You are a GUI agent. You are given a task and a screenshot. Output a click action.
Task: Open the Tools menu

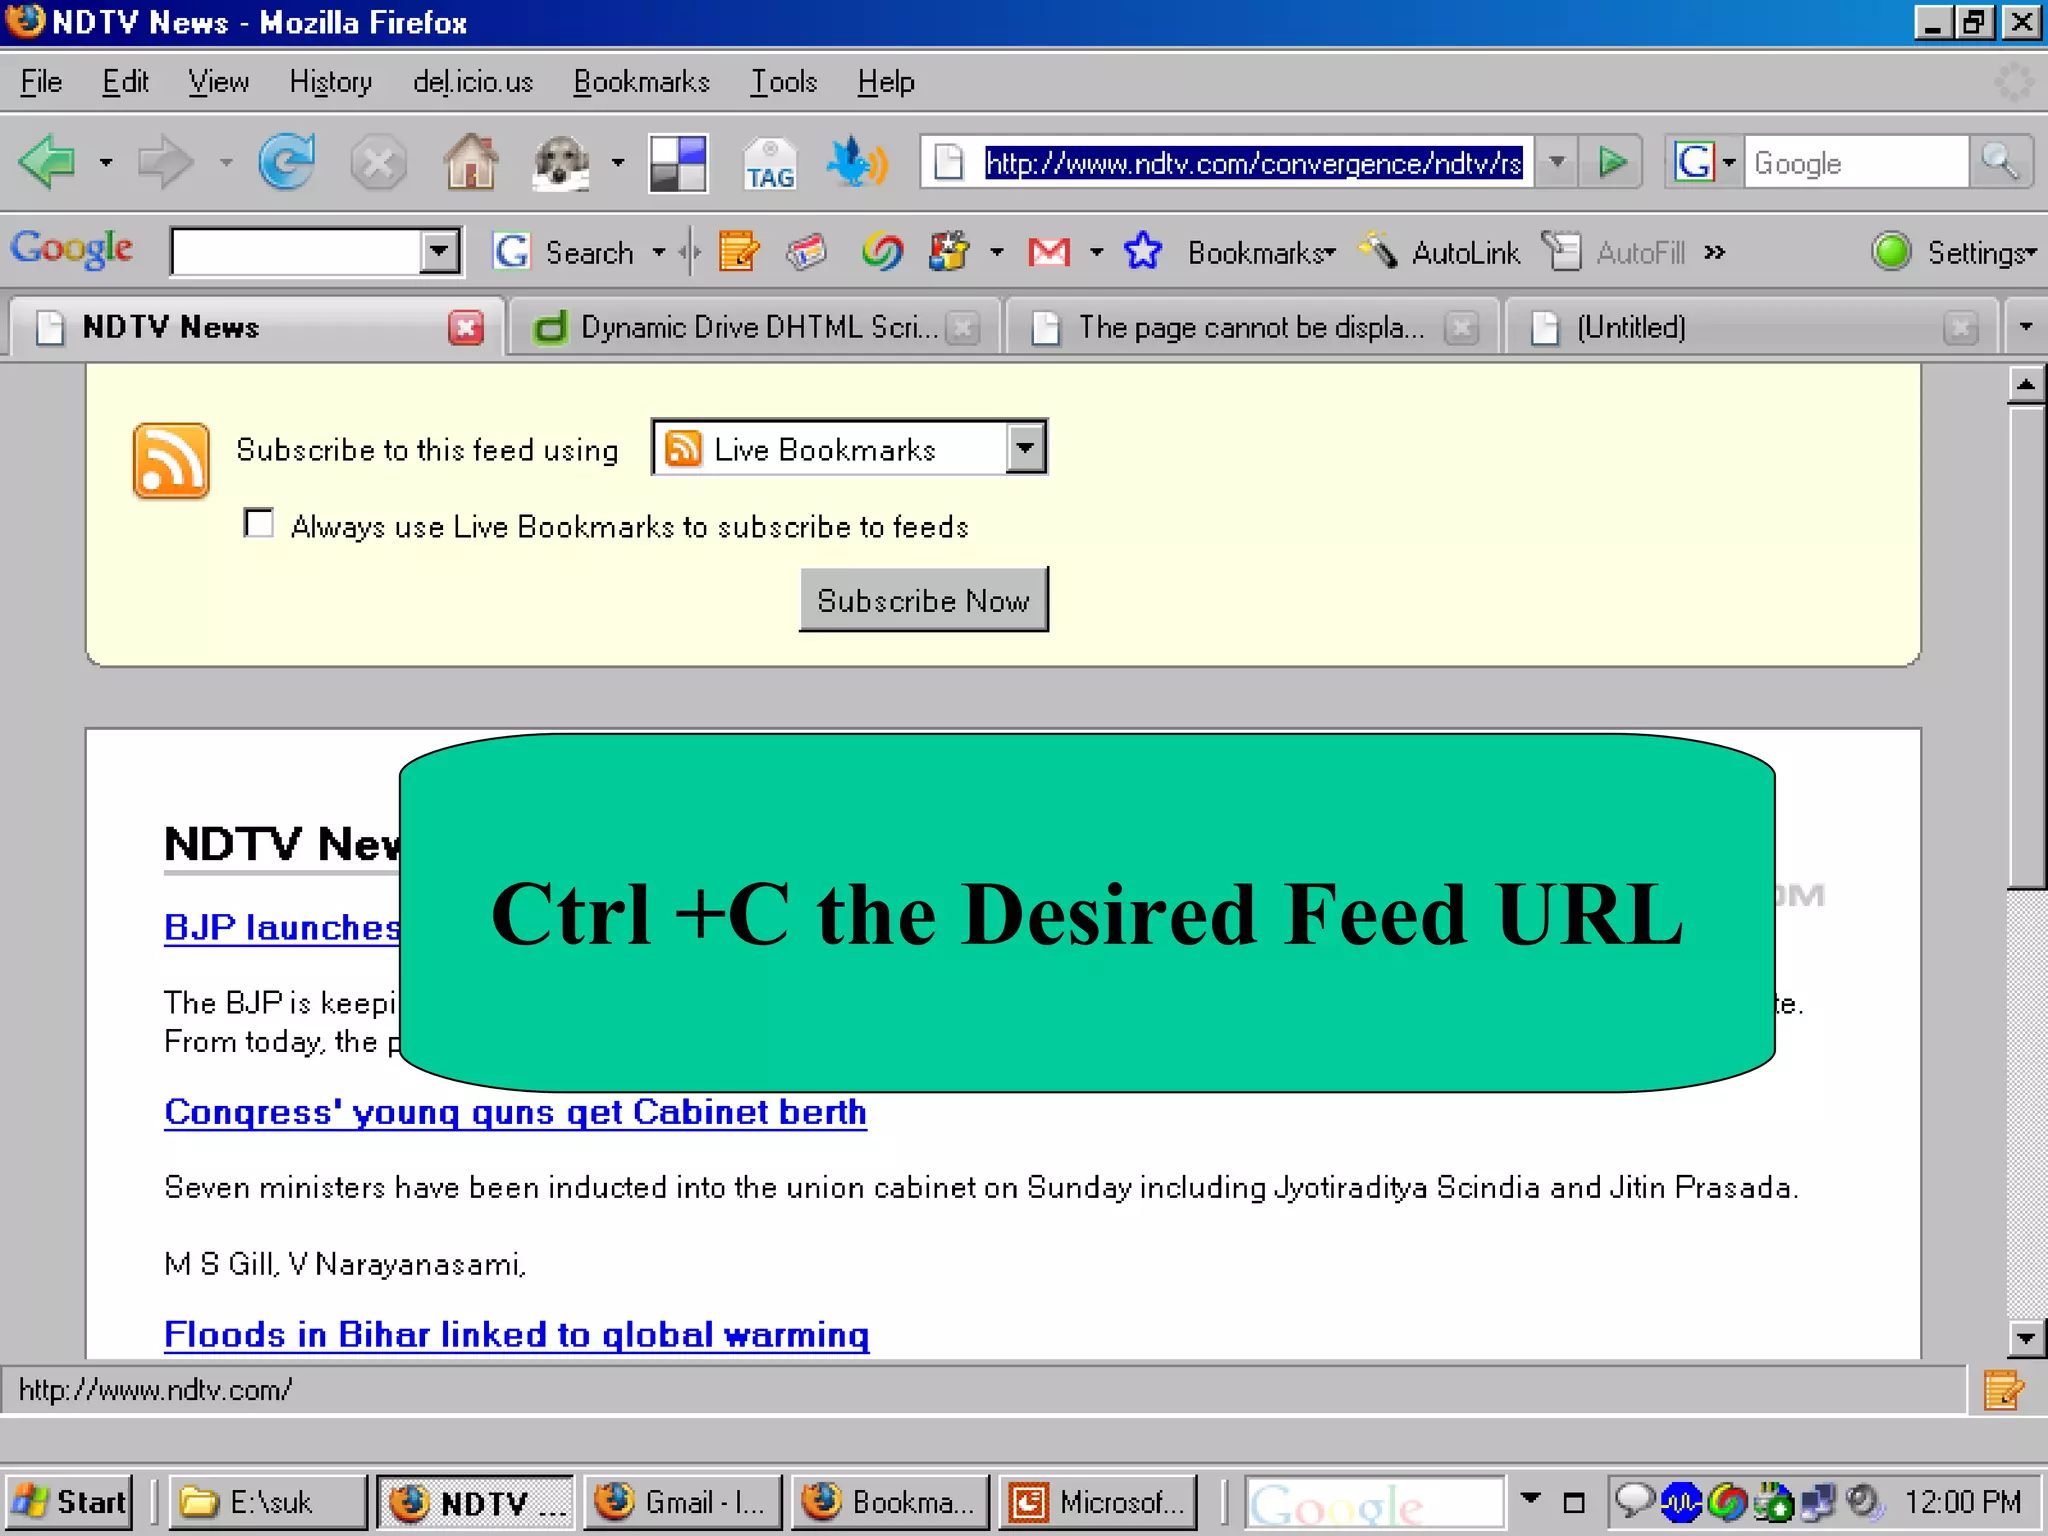784,82
